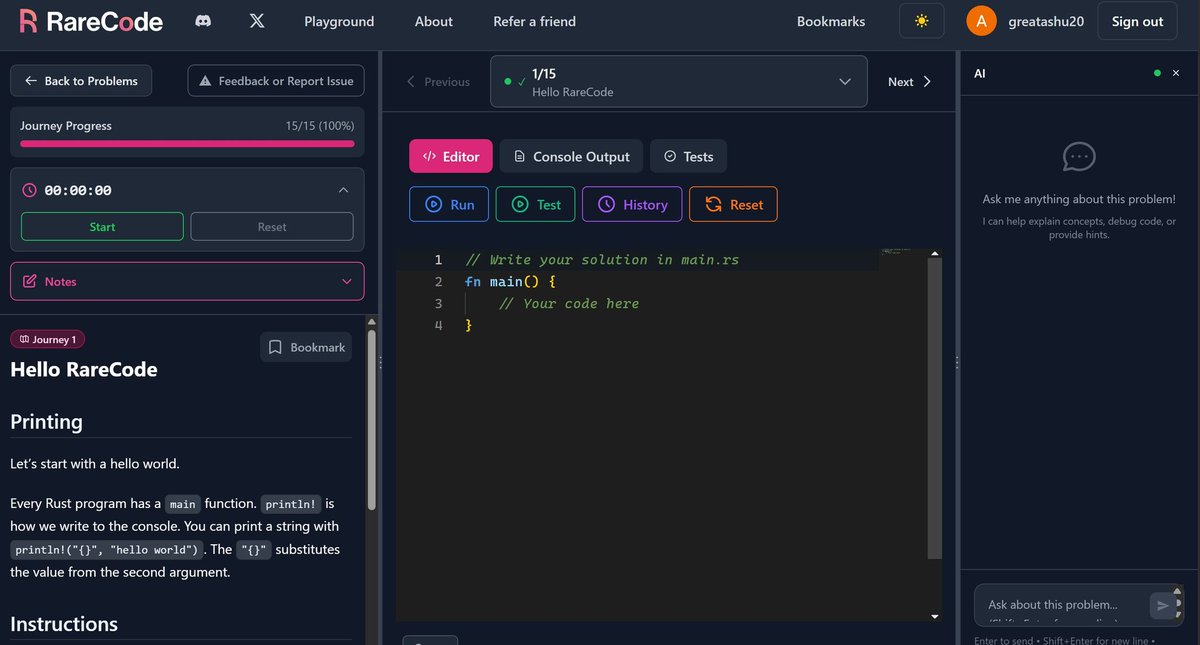1200x645 pixels.
Task: Open greatashu20 username profile
Action: pyautogui.click(x=1044, y=21)
